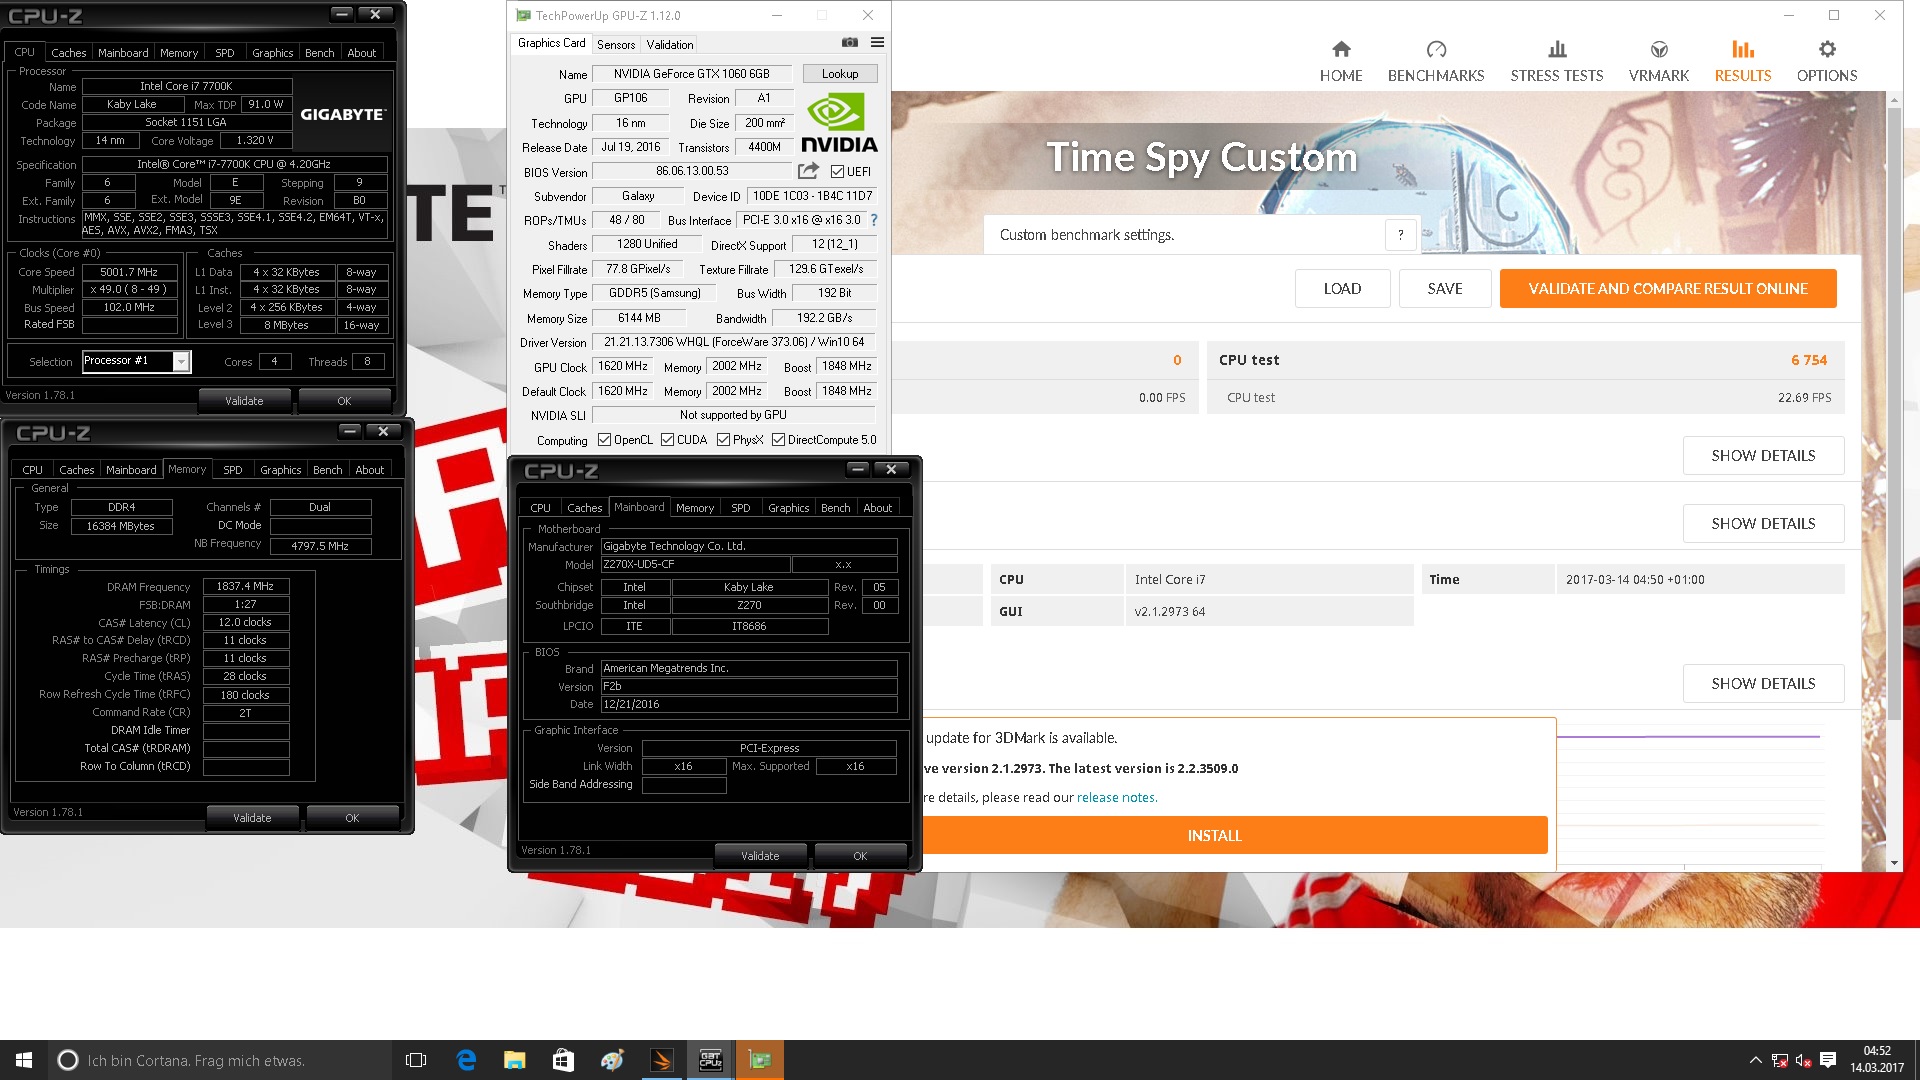Click the Bus Interface question mark in GPU-Z
This screenshot has height=1080, width=1920.
874,220
